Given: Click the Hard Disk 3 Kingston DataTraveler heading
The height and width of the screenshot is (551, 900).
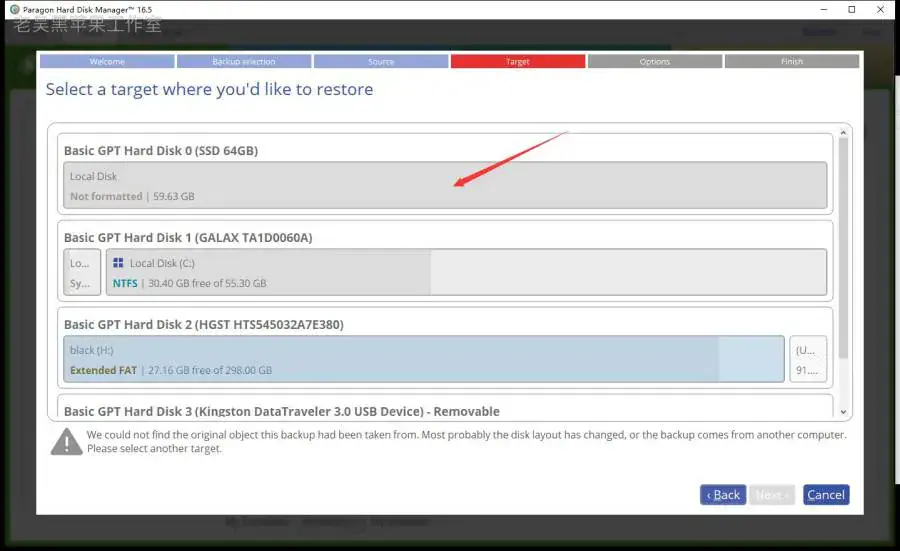Looking at the screenshot, I should [282, 411].
